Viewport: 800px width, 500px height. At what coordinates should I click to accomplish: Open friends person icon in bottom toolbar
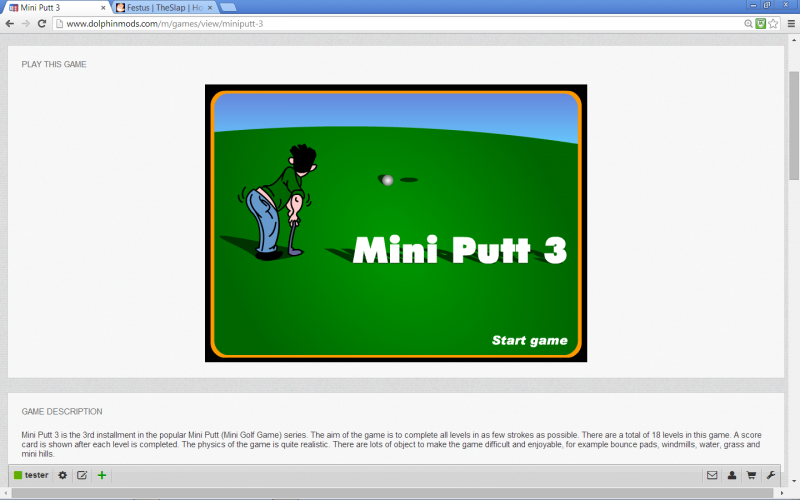pos(732,475)
